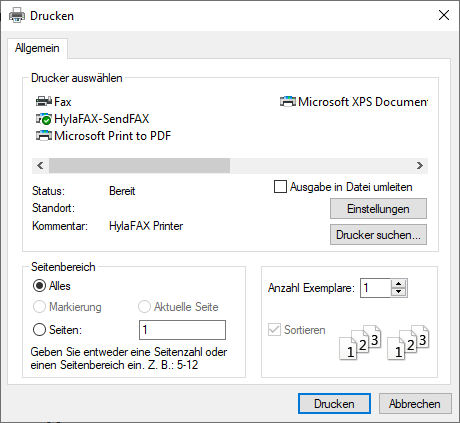Viewport: 460px width, 423px height.
Task: Click the Drucker suchen... button
Action: [378, 235]
